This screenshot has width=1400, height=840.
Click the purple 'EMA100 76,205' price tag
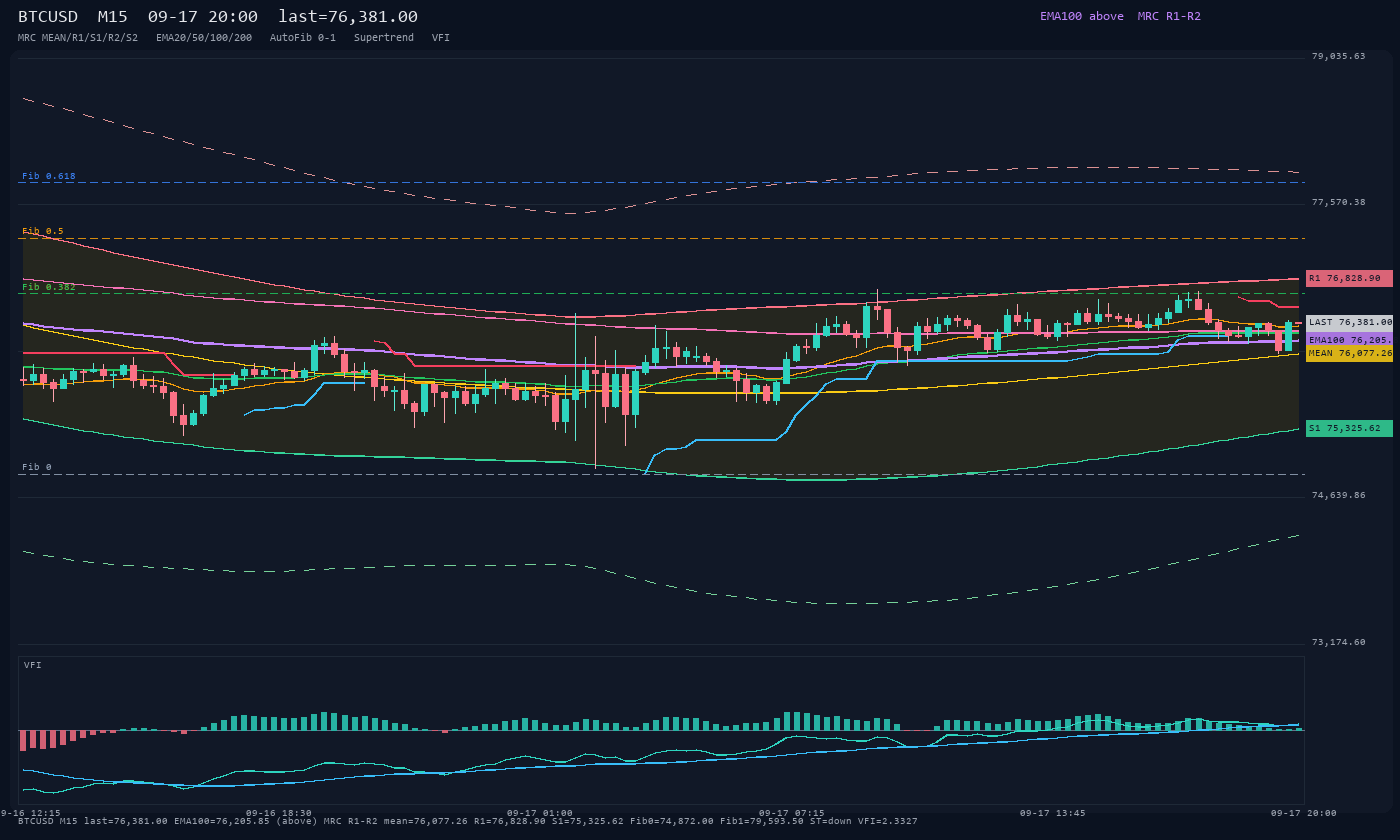[x=1349, y=339]
